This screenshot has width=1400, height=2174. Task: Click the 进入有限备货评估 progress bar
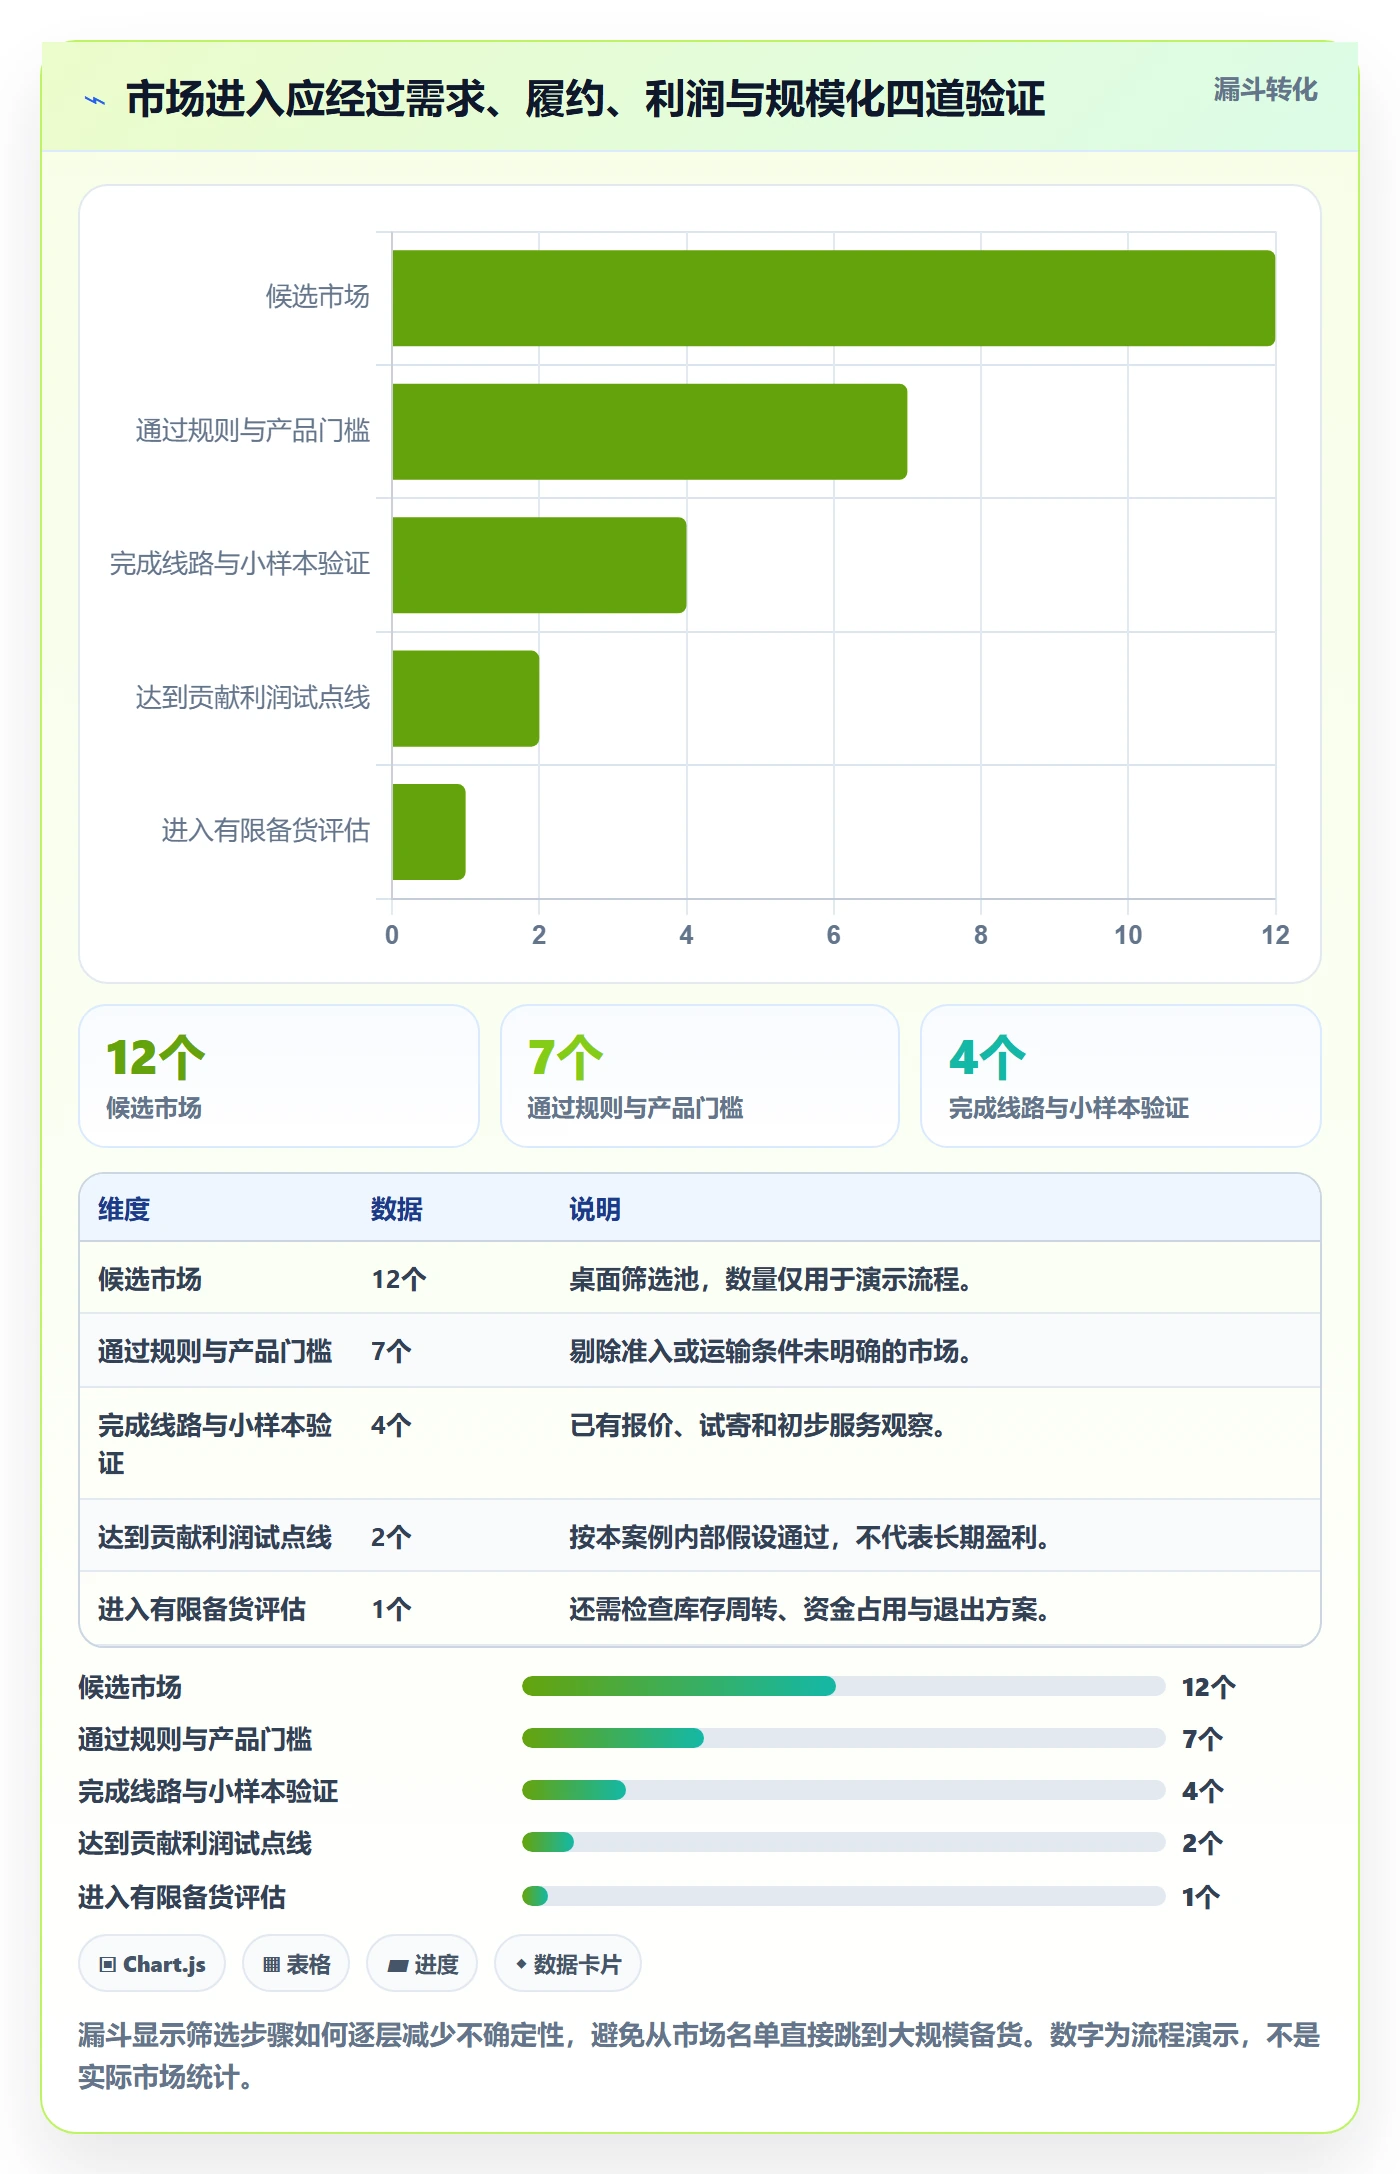(843, 1896)
